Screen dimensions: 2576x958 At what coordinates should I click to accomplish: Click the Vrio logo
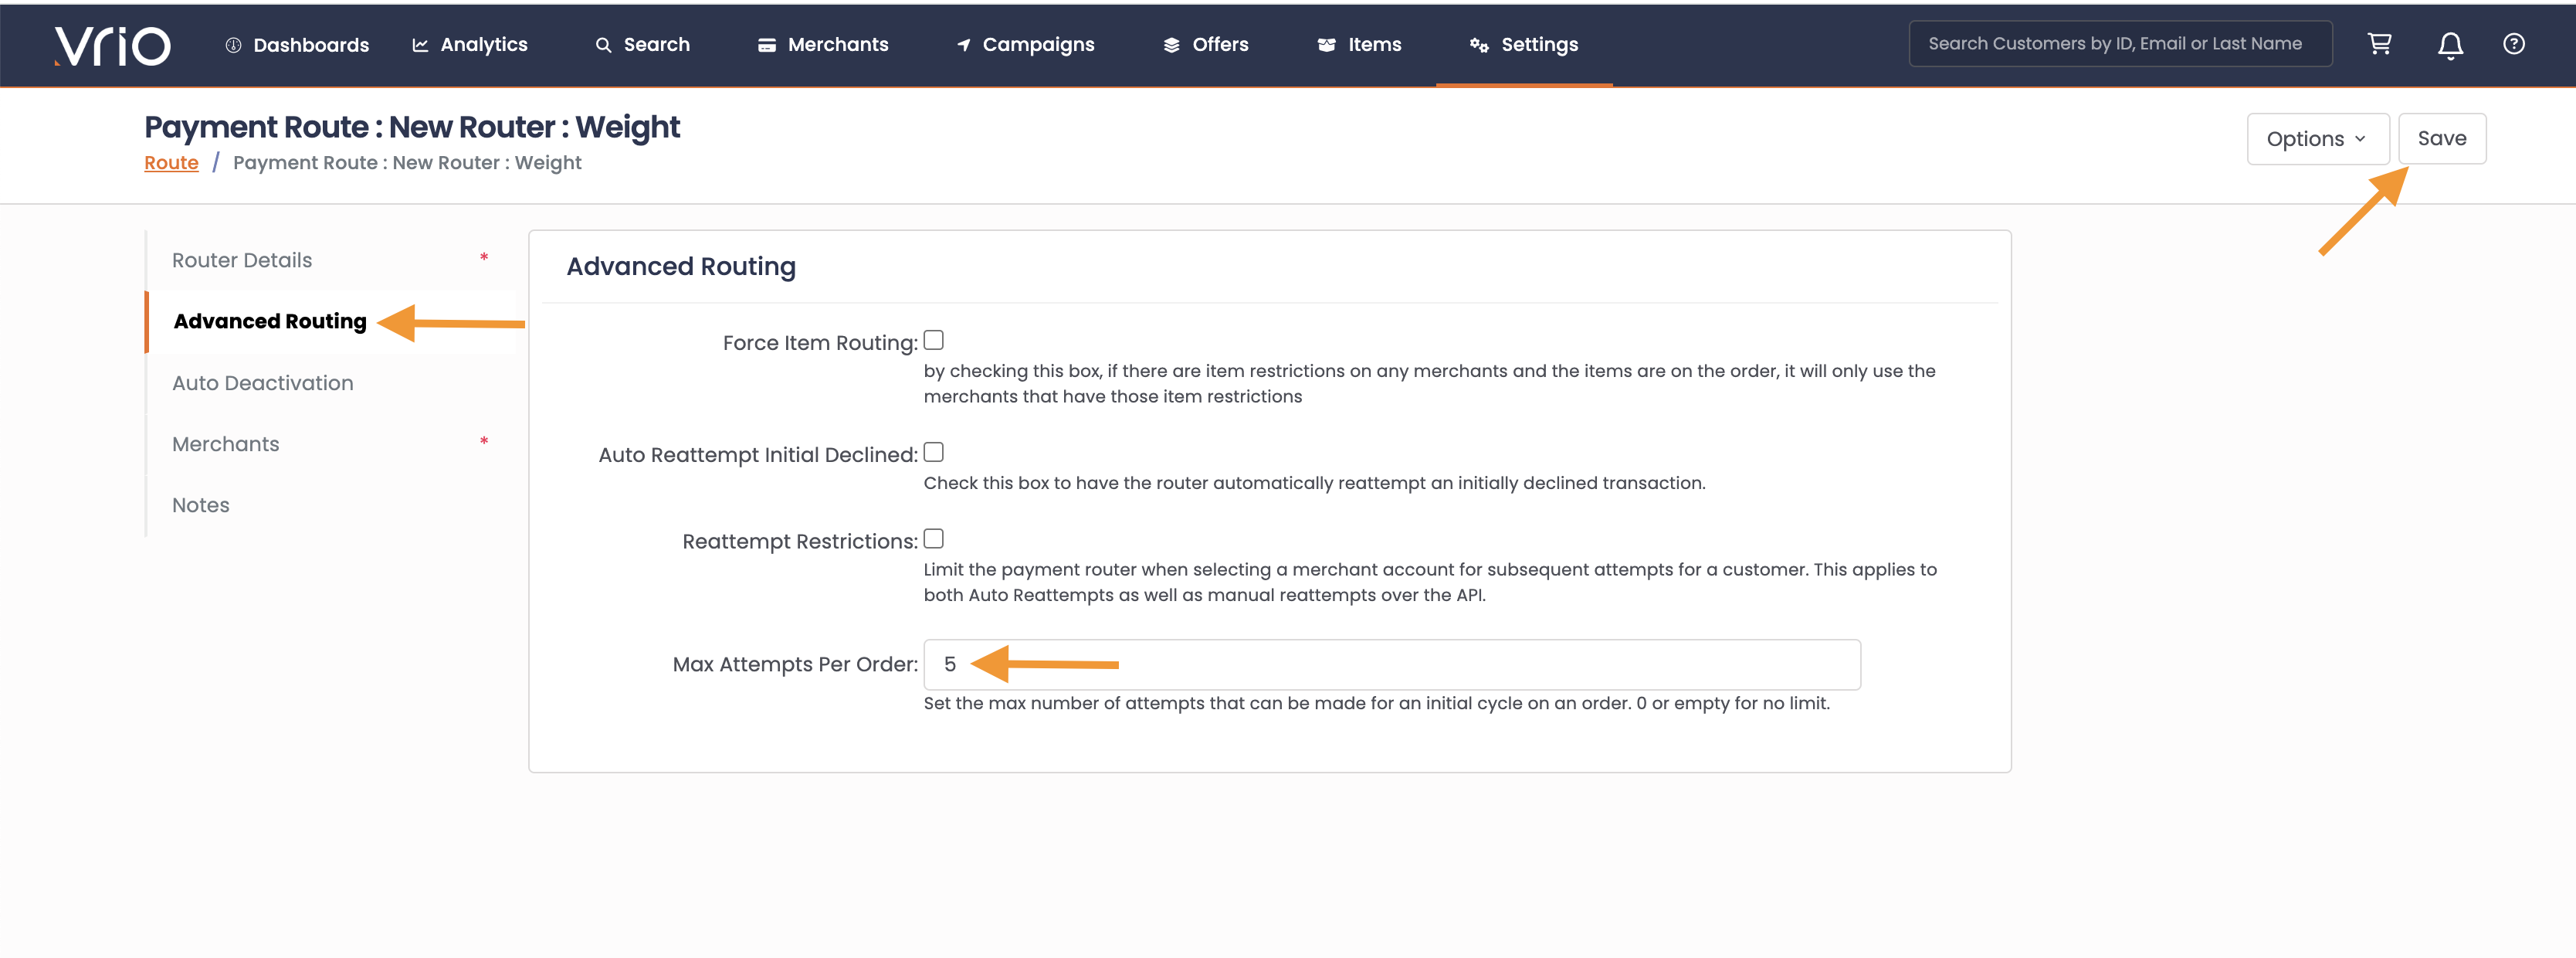pyautogui.click(x=112, y=45)
